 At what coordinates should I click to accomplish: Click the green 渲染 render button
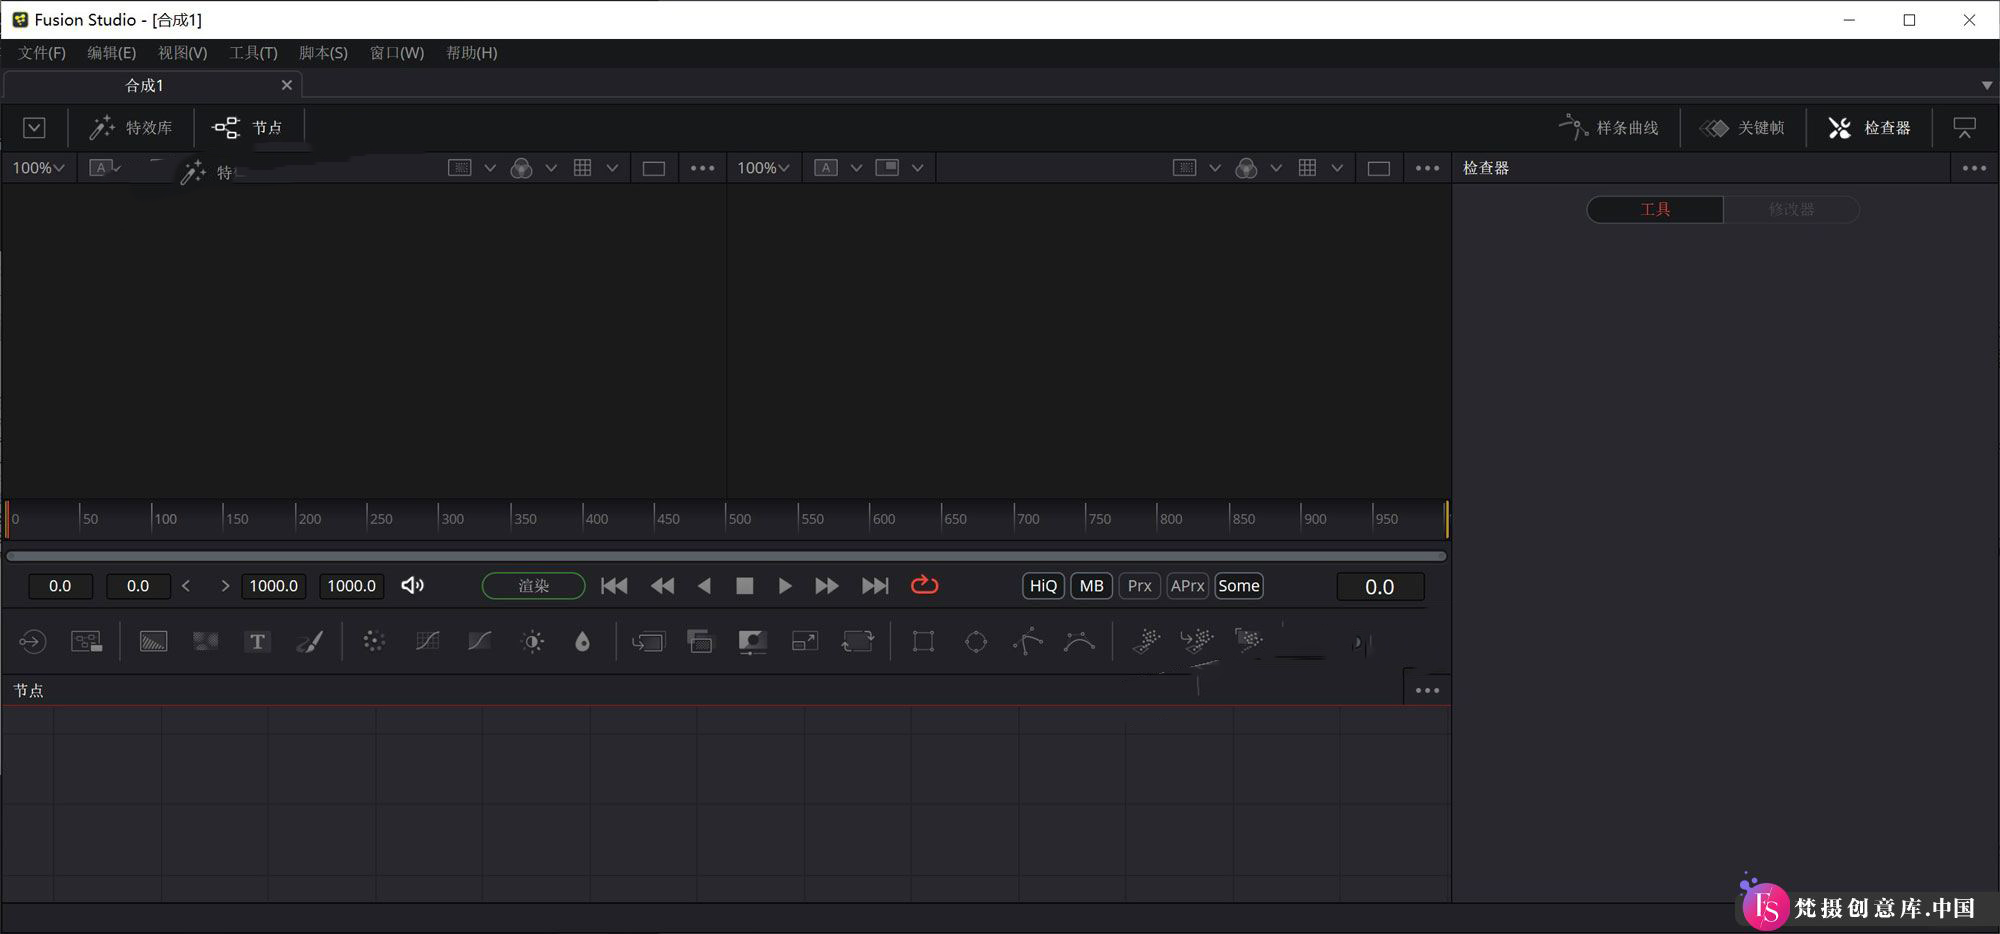click(533, 586)
